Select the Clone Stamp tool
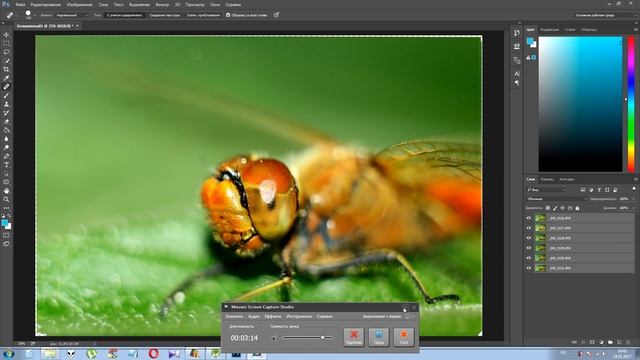 point(6,104)
